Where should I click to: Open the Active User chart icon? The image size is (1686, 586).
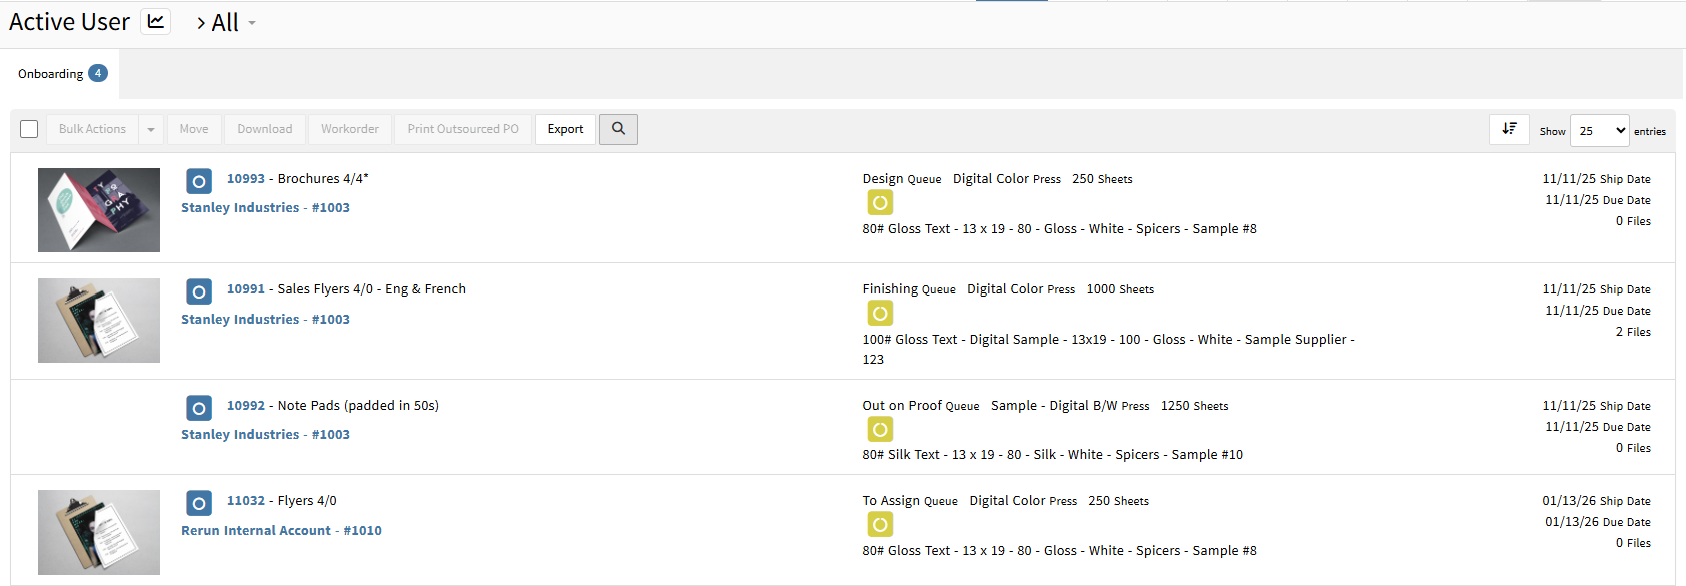click(155, 22)
